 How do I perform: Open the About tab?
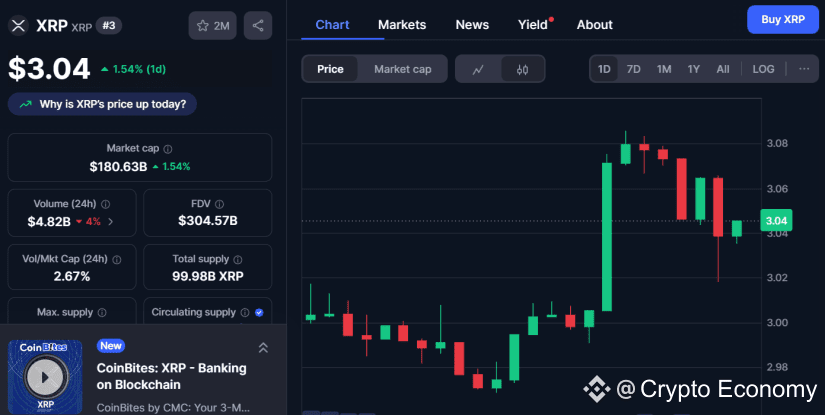[595, 25]
